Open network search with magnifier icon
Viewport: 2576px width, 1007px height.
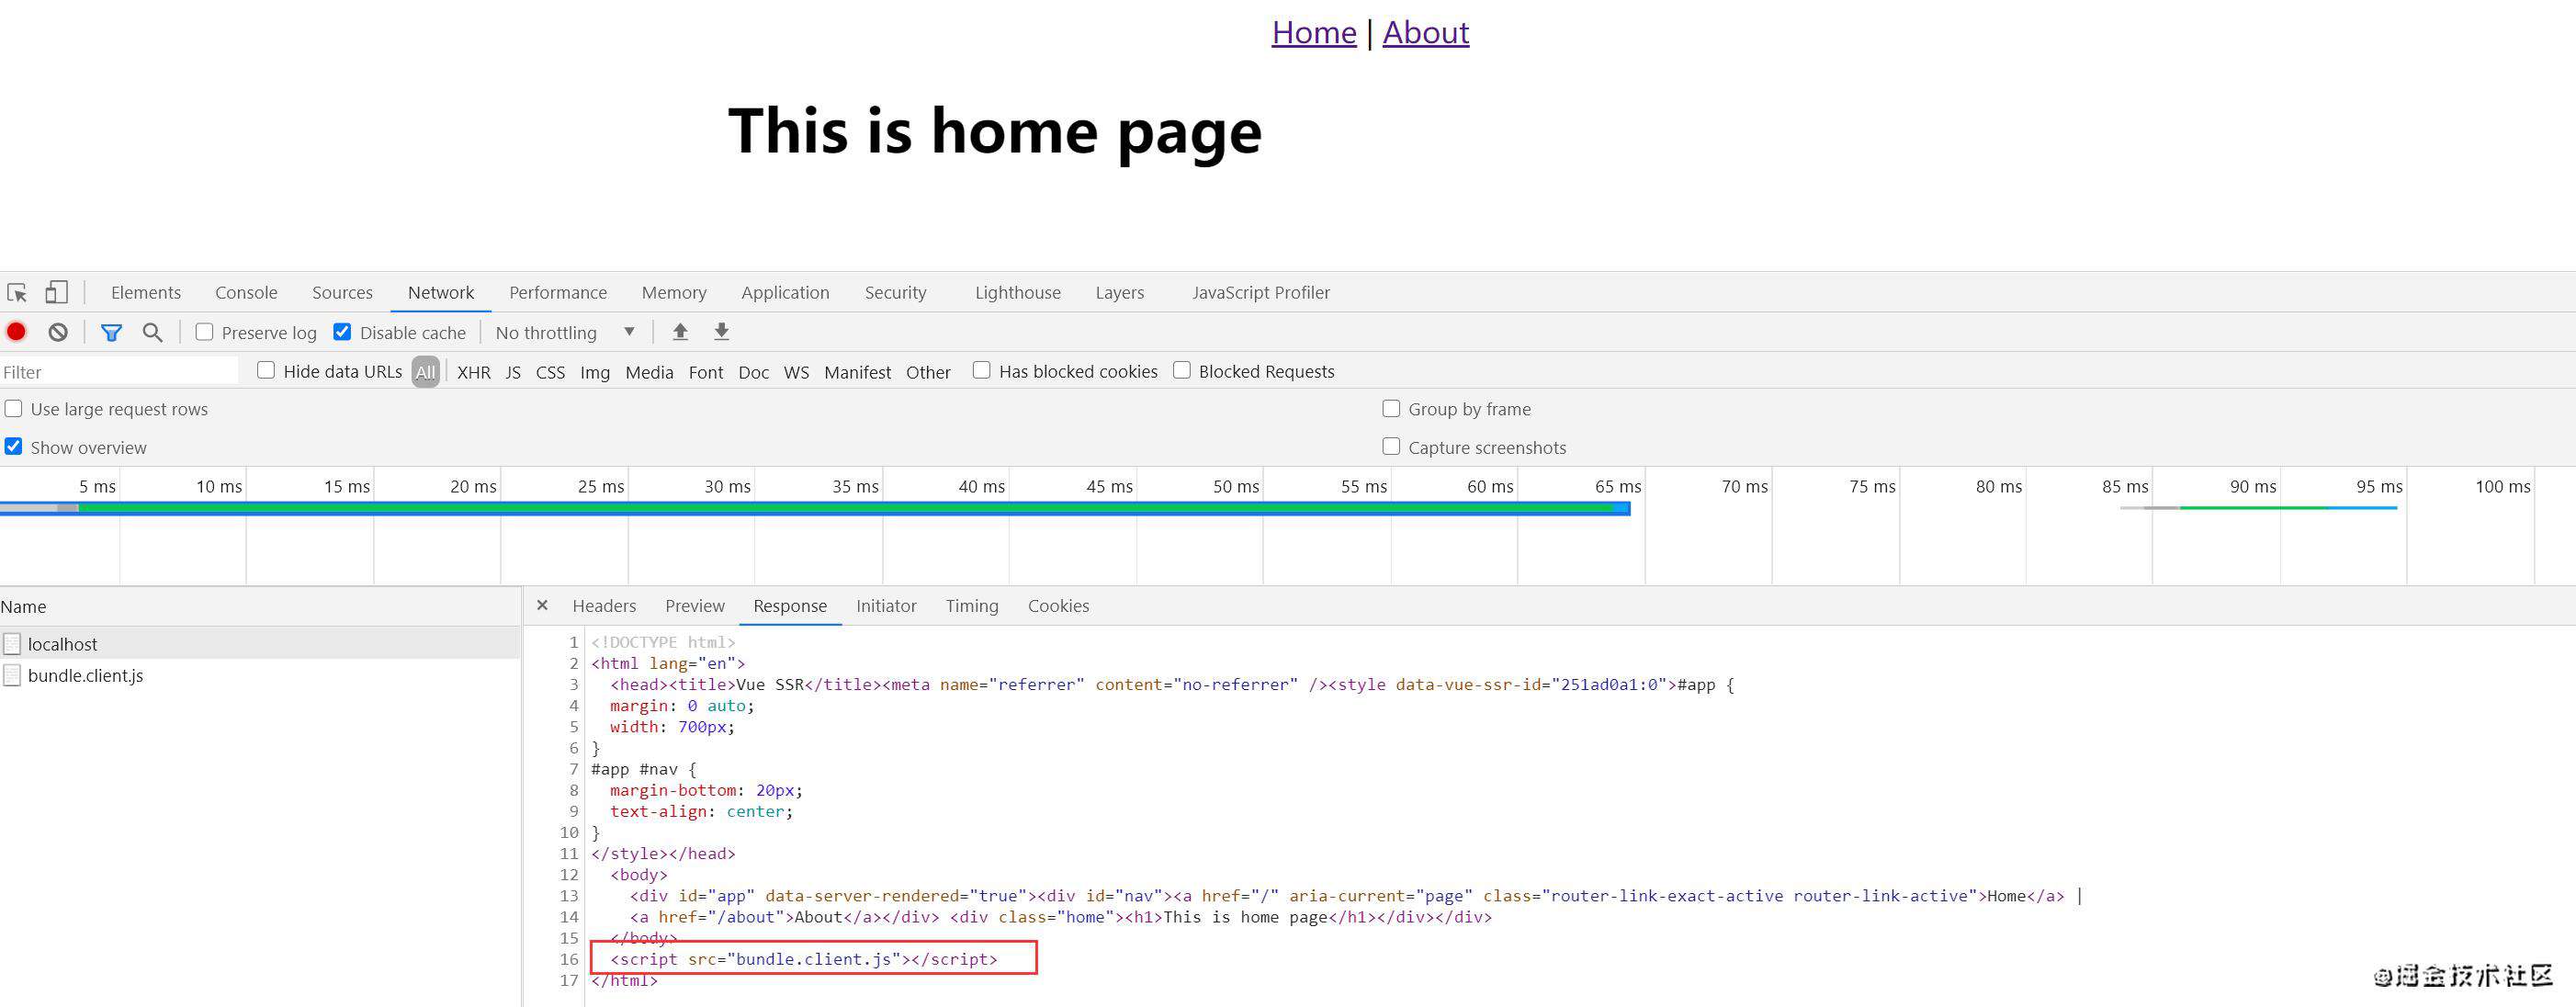pos(152,332)
